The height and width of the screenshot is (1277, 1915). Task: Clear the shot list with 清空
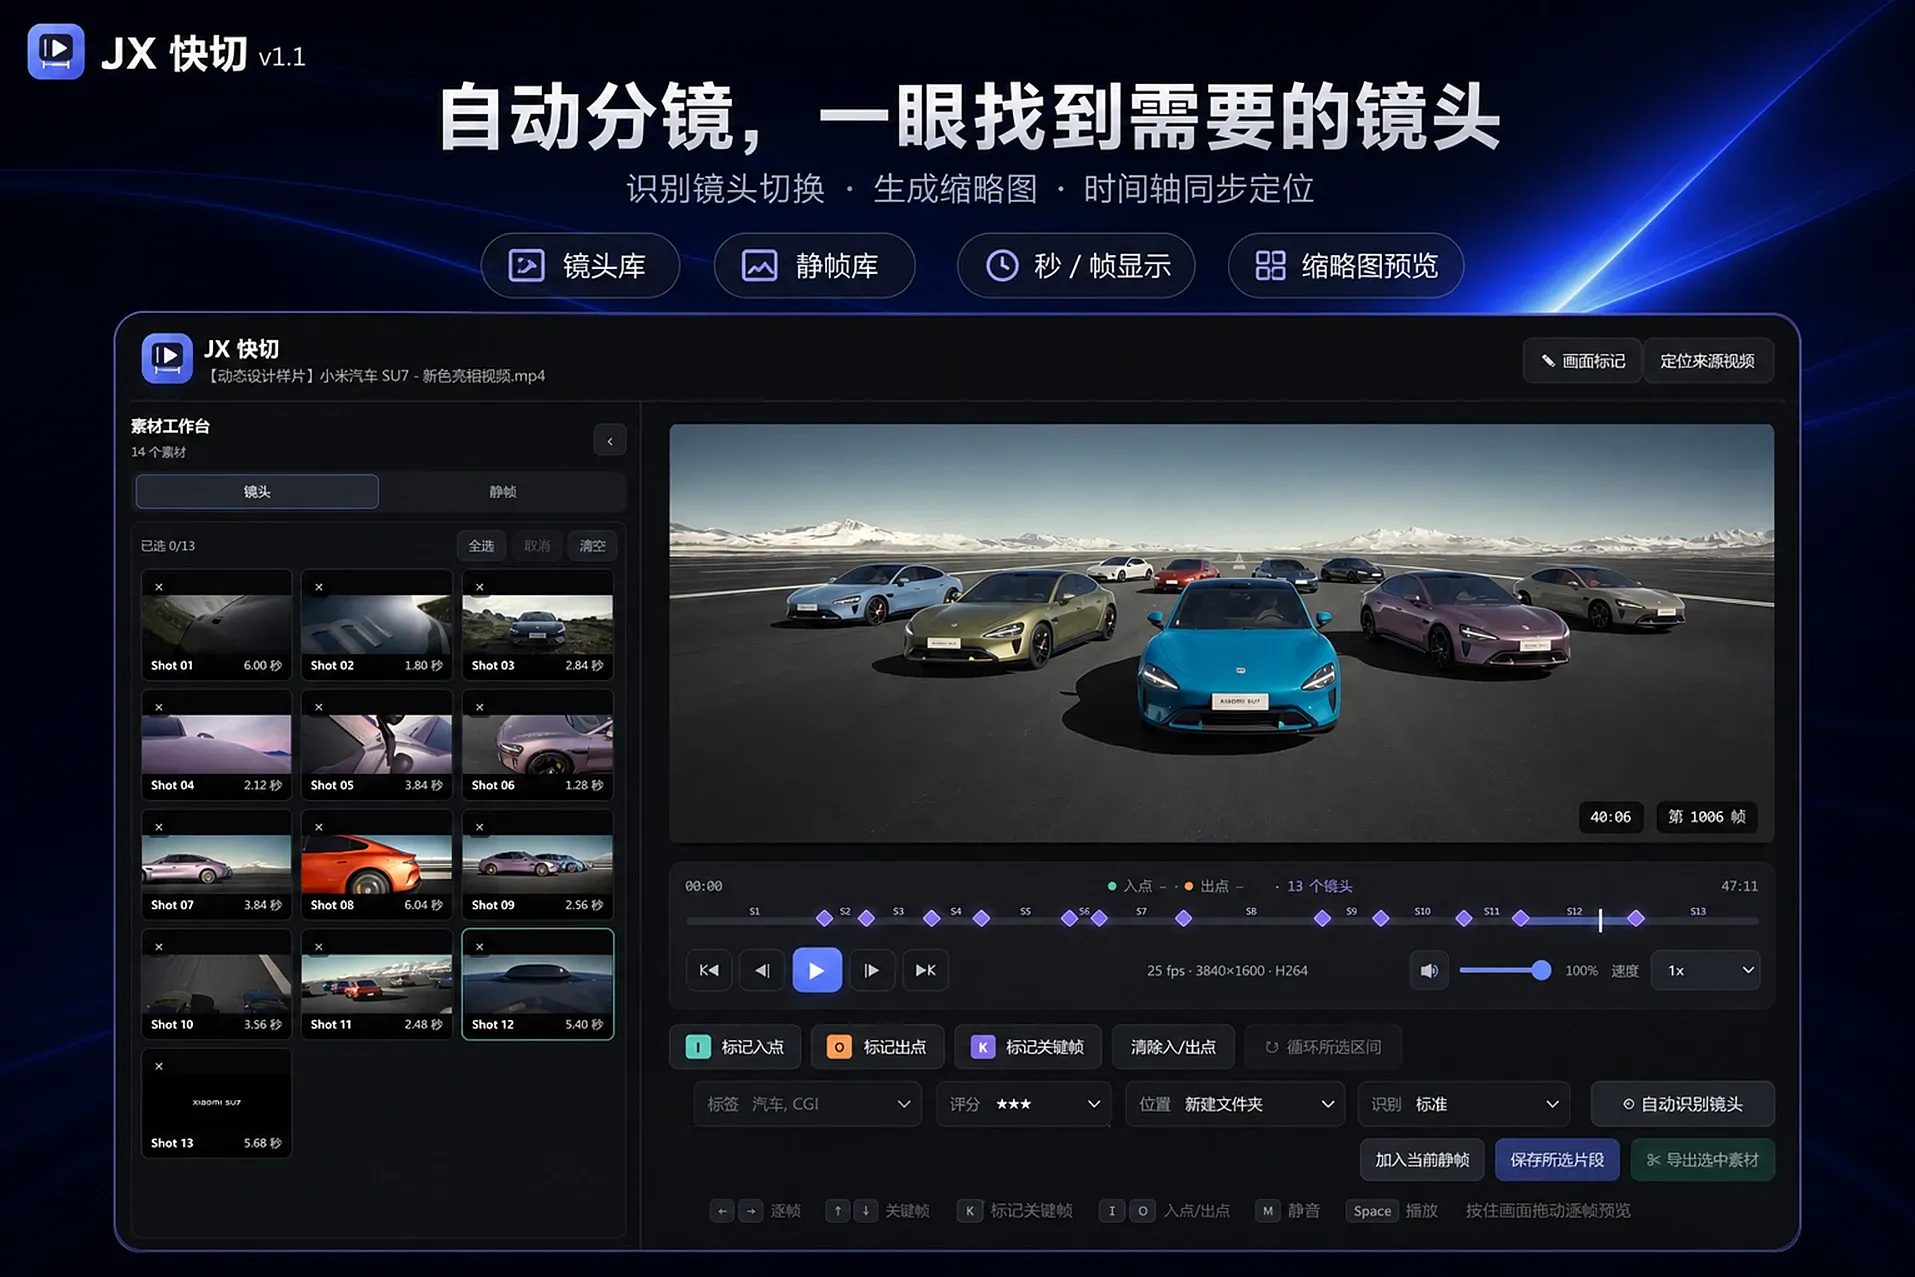(x=593, y=546)
